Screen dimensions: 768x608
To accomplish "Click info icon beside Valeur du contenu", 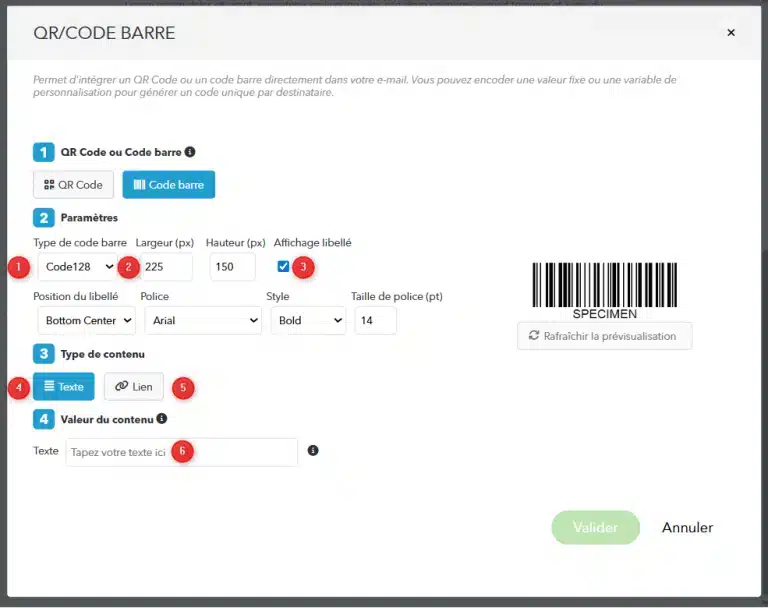I will (x=162, y=419).
